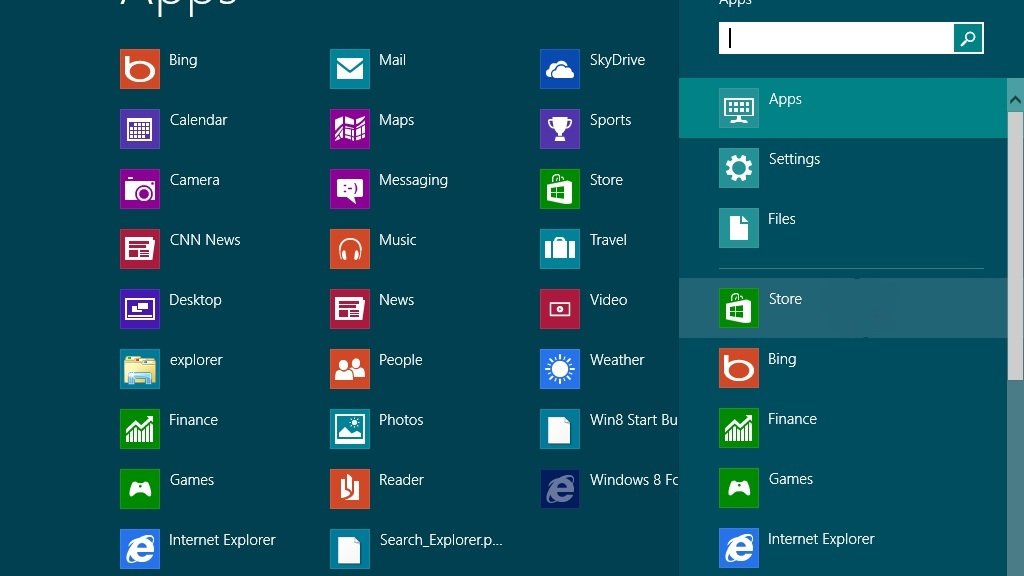Open the Search_Explorer.p... file
The height and width of the screenshot is (576, 1024).
350,549
